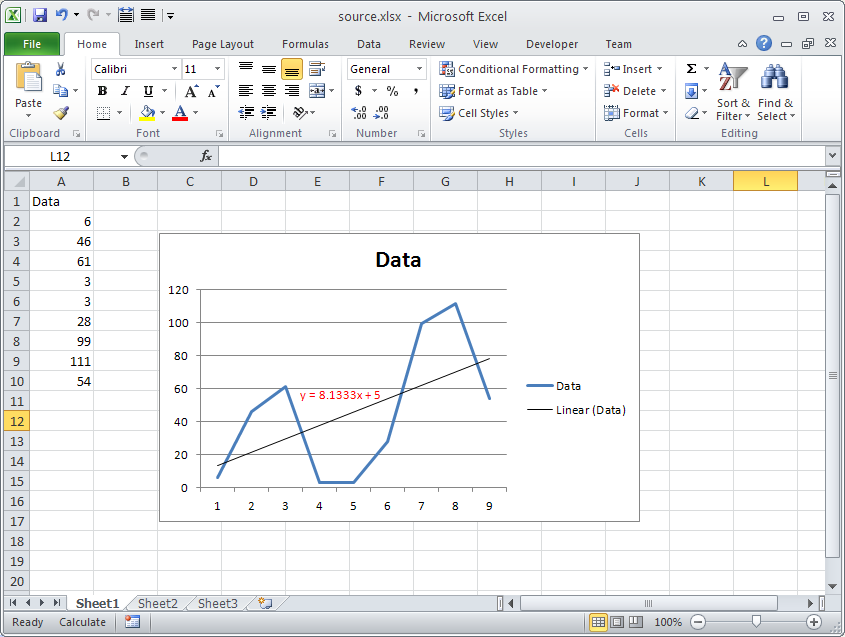
Task: Click the Sort & Filter icon
Action: click(x=733, y=92)
